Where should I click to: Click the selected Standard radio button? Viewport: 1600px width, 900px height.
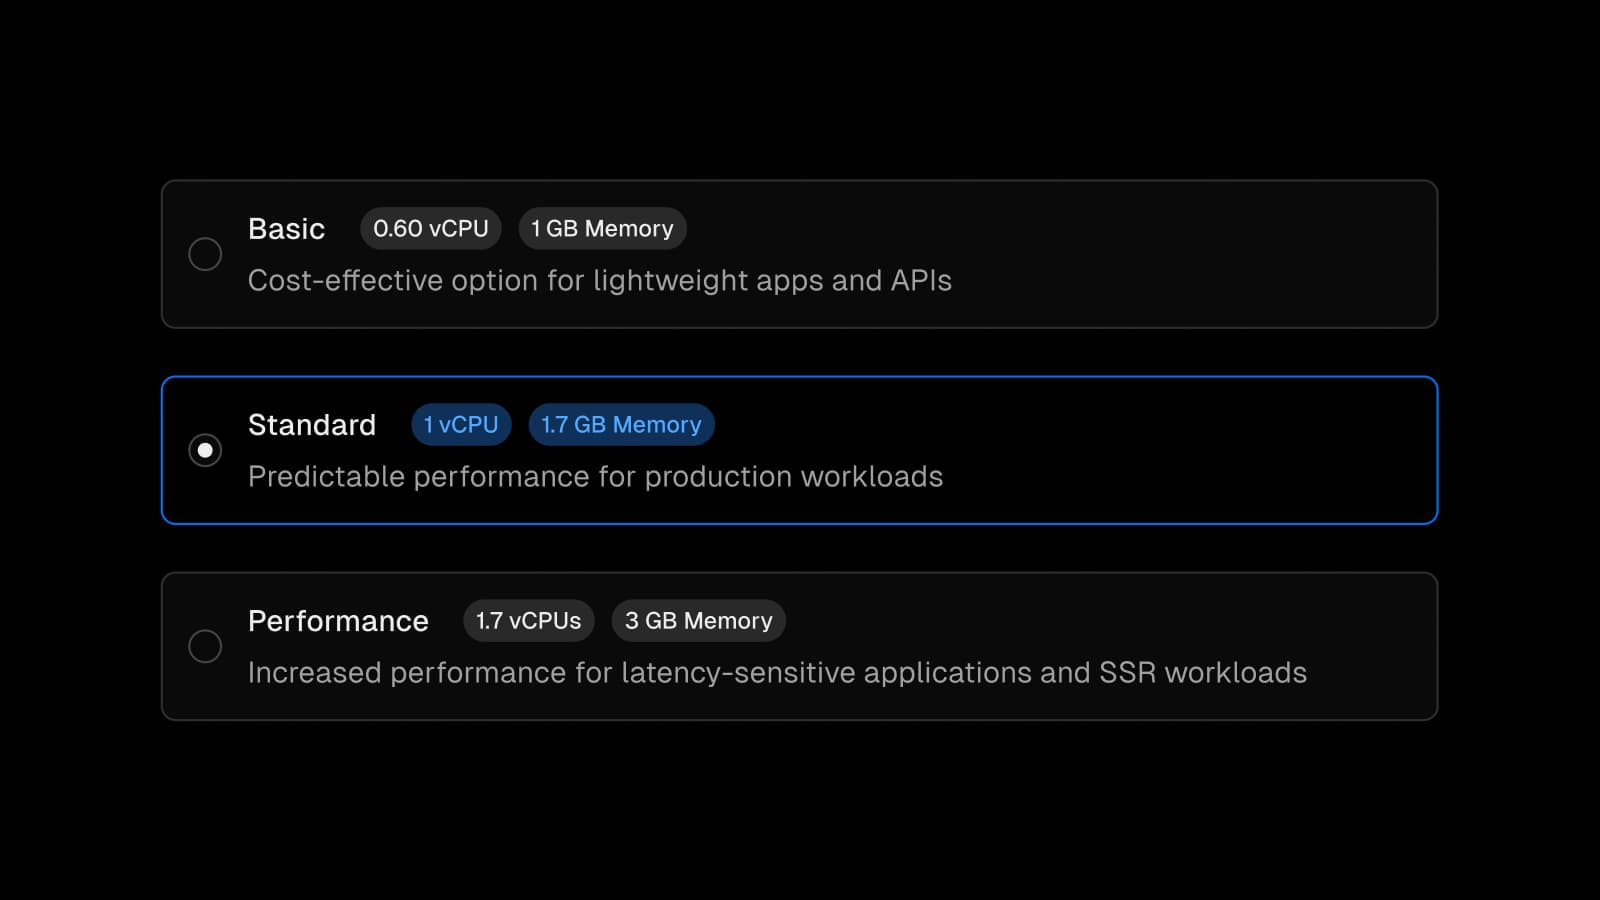pos(205,450)
